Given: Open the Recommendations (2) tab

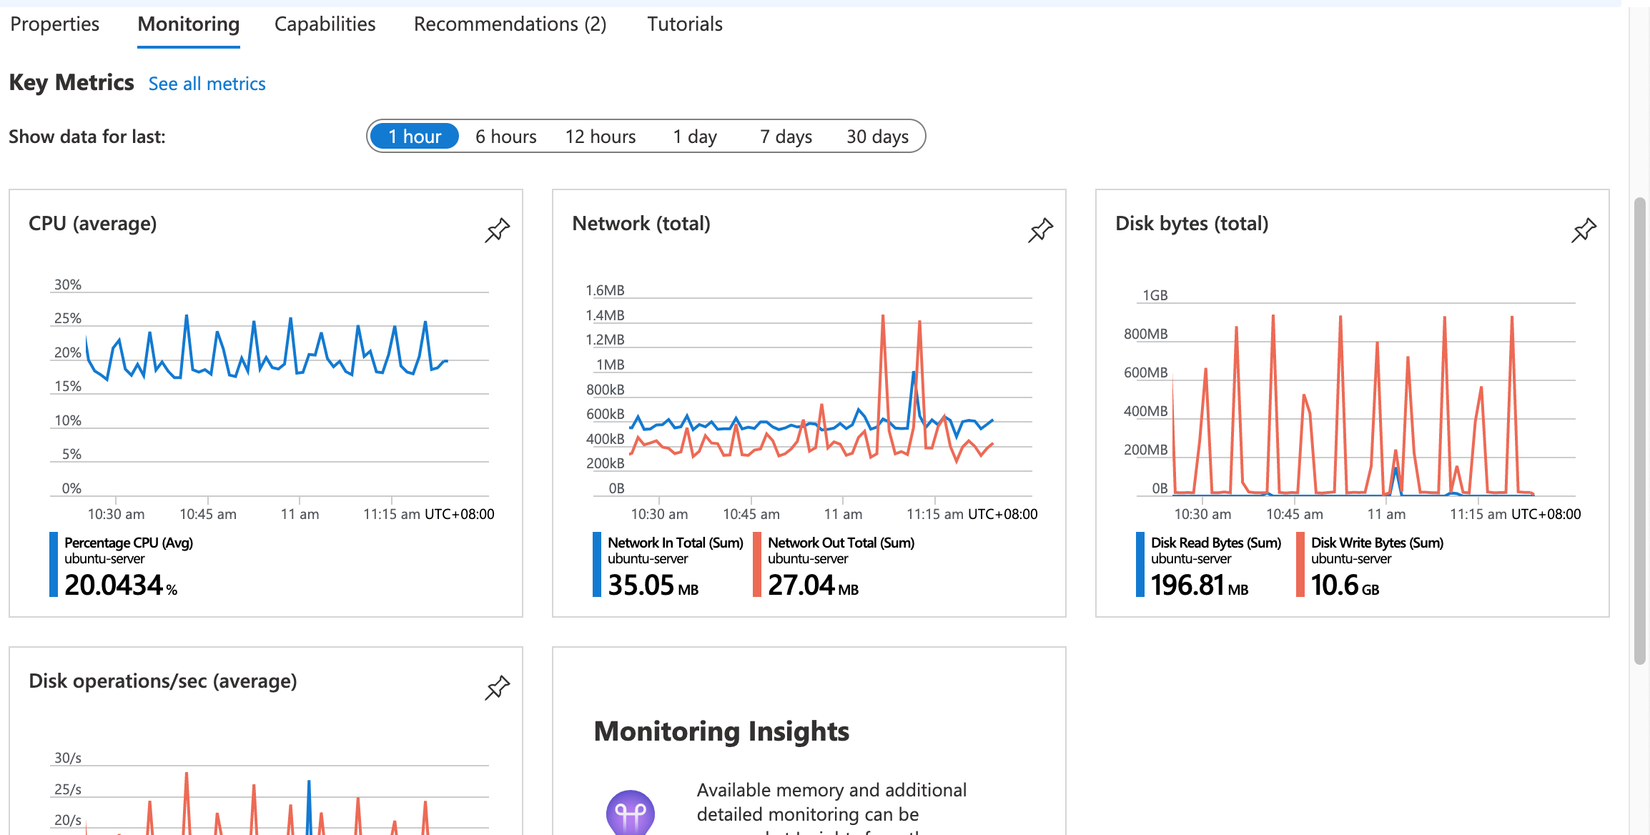Looking at the screenshot, I should click(x=510, y=24).
